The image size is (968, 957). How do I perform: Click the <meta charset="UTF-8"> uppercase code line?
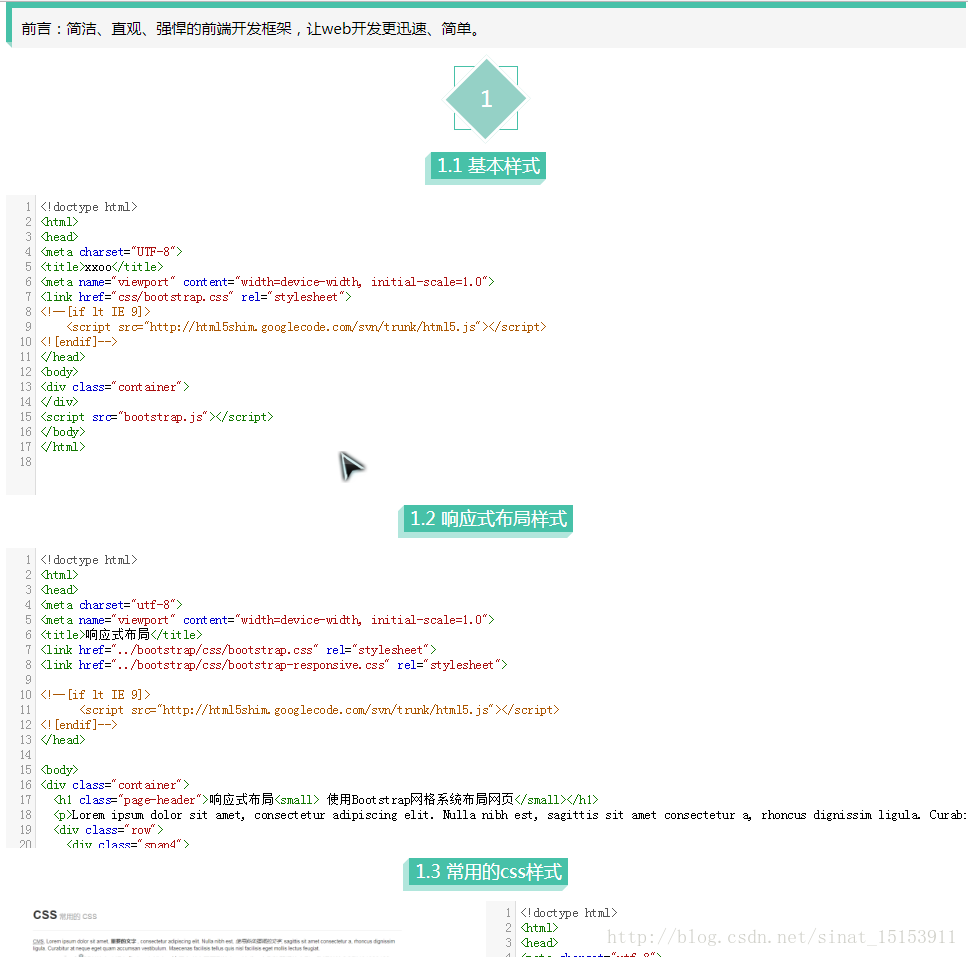[112, 252]
